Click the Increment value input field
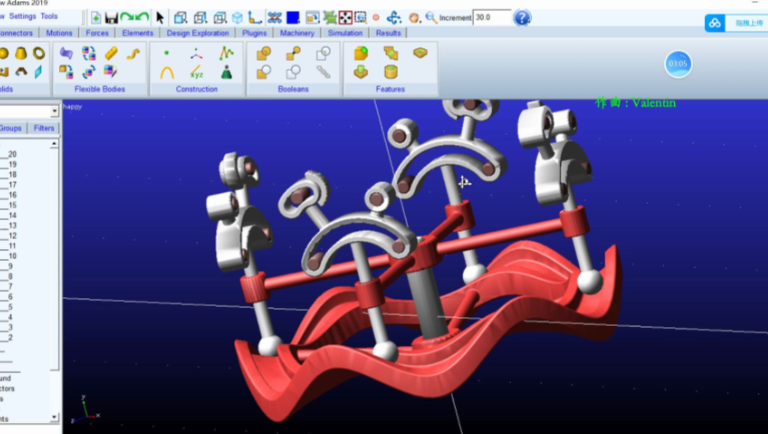 click(x=490, y=17)
